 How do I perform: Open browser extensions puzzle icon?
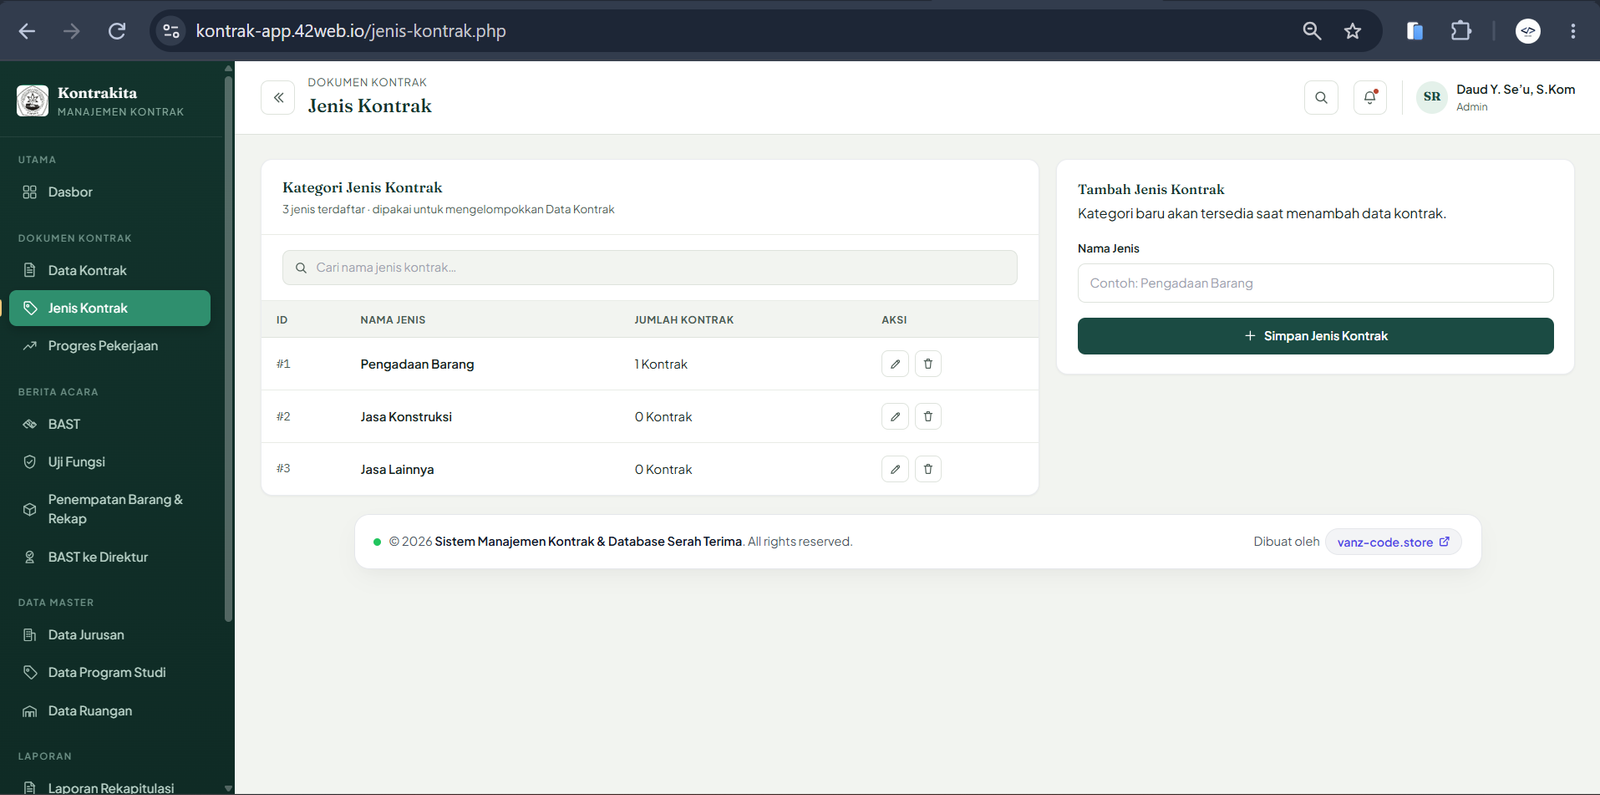[1461, 31]
